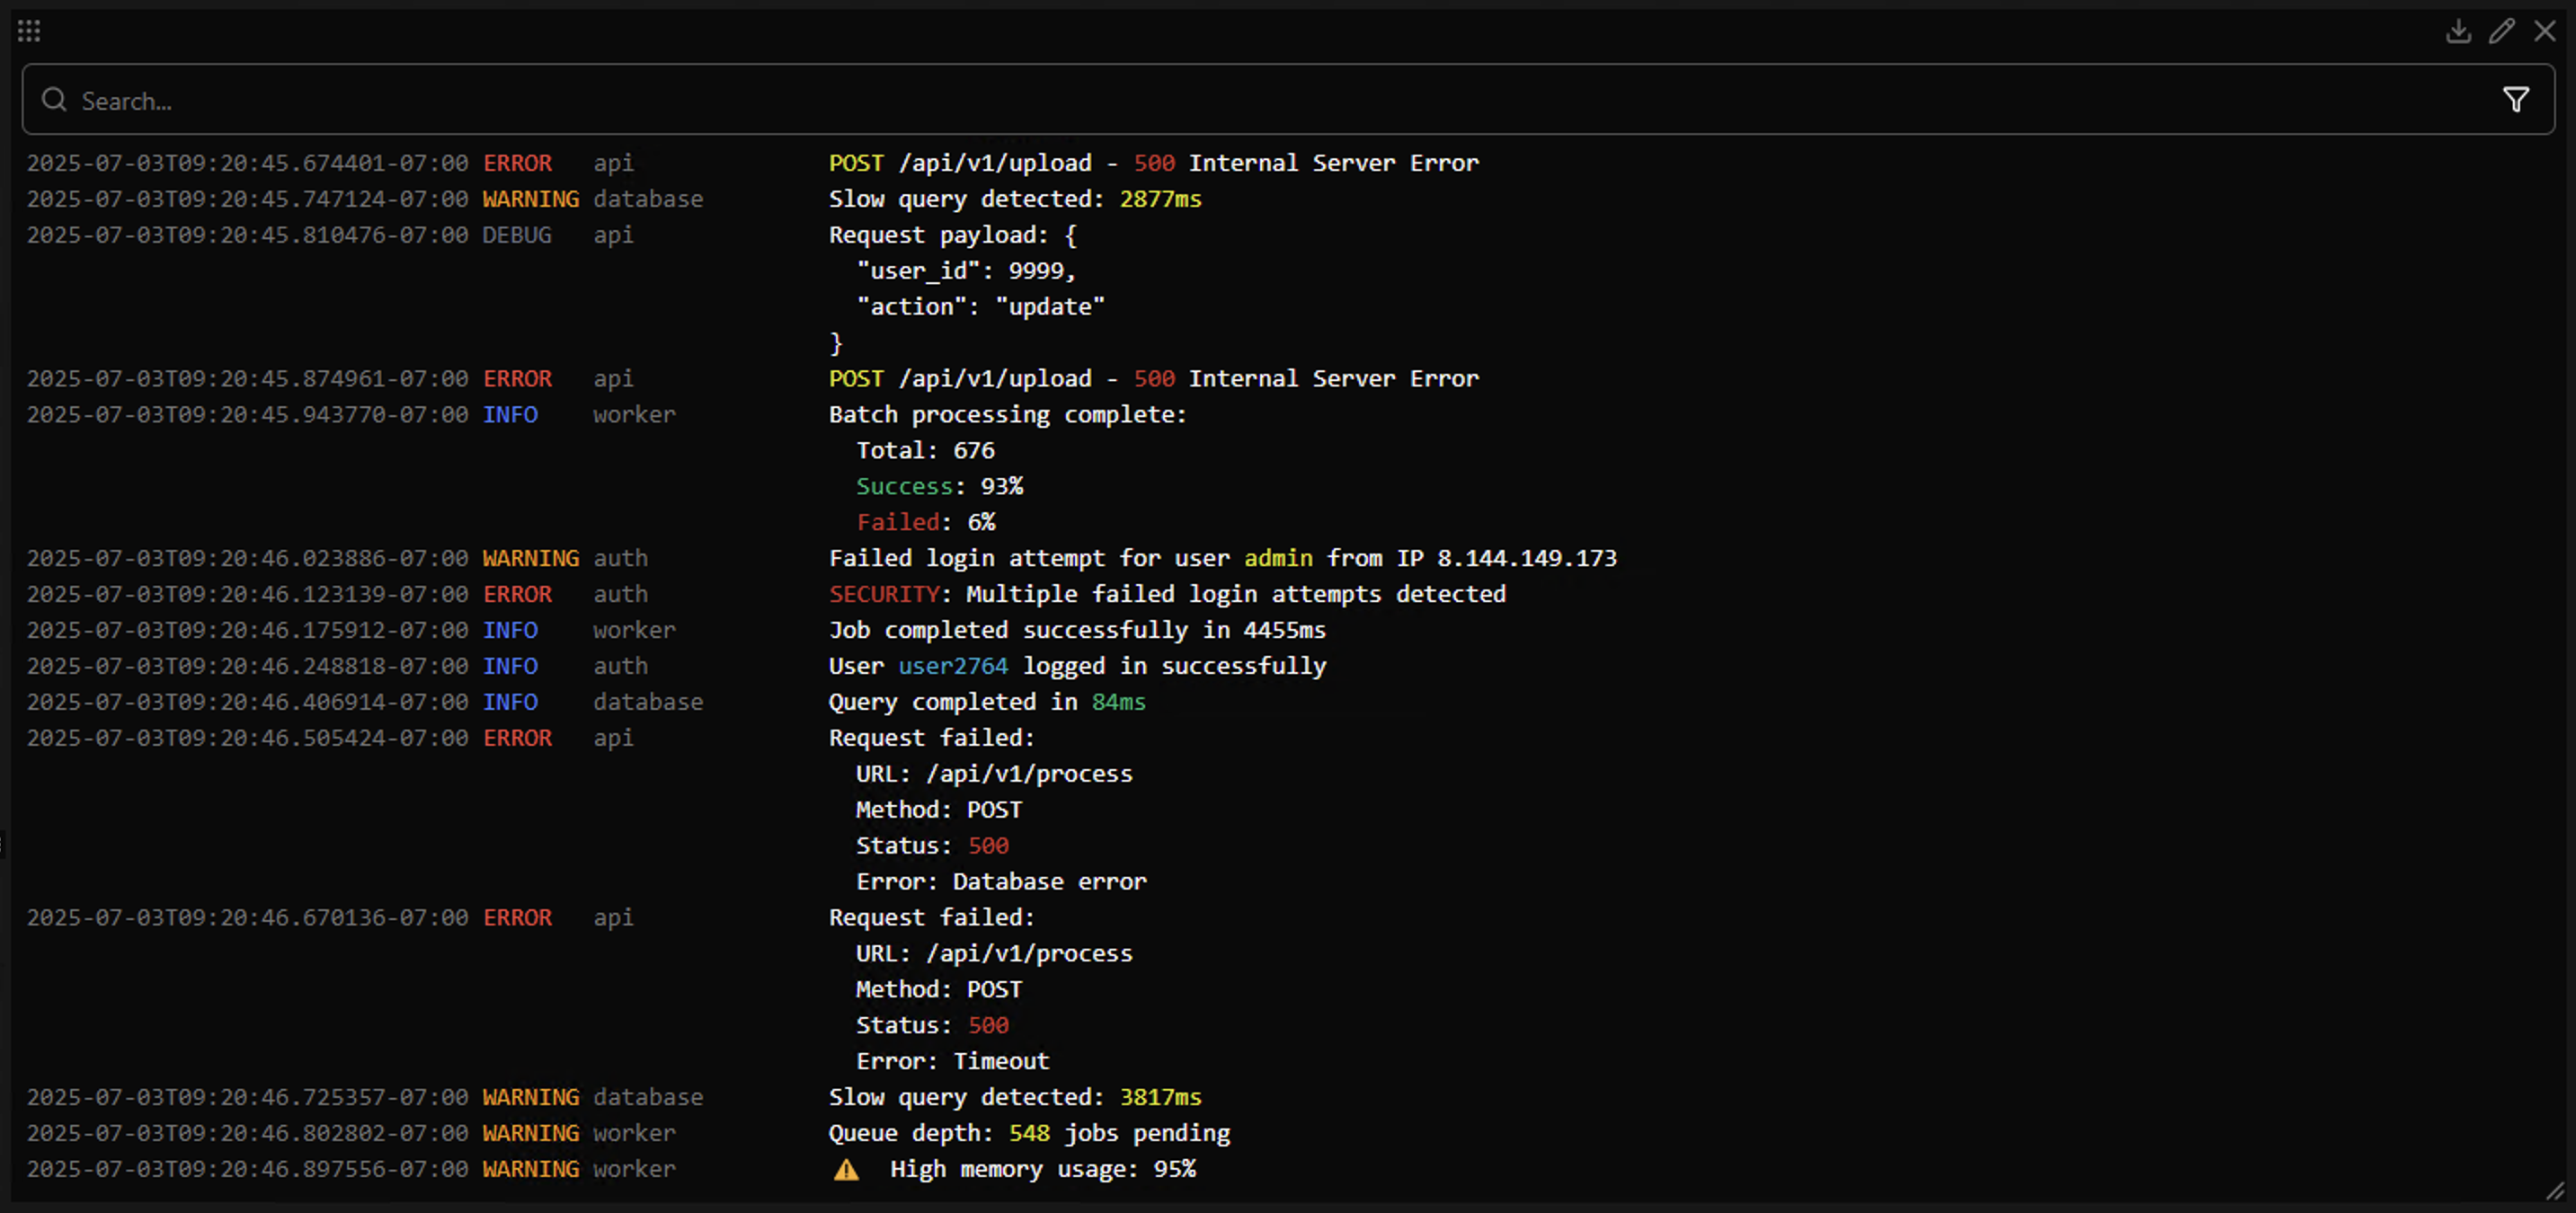Click the Error: Timeout line

[952, 1061]
